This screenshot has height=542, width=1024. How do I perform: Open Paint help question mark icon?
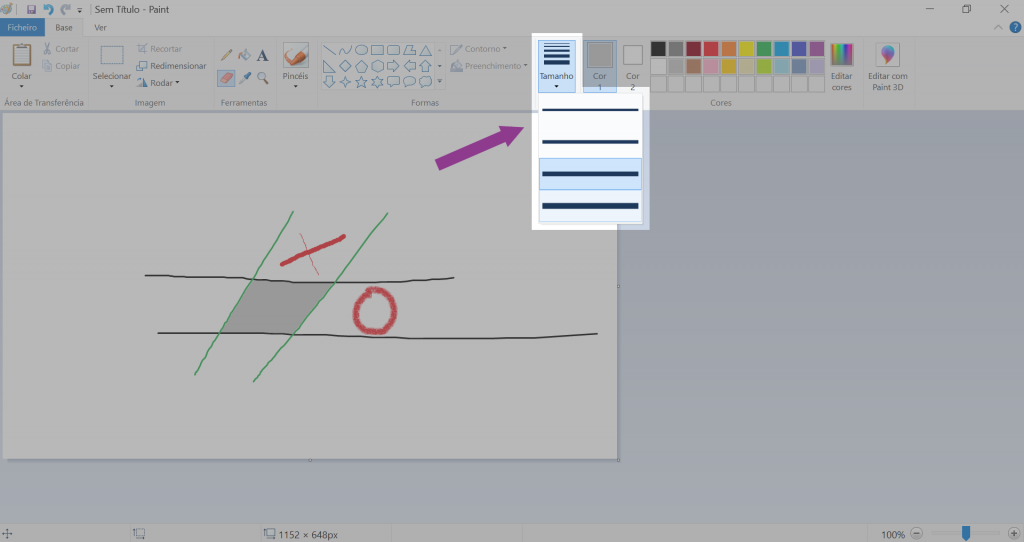(1015, 27)
